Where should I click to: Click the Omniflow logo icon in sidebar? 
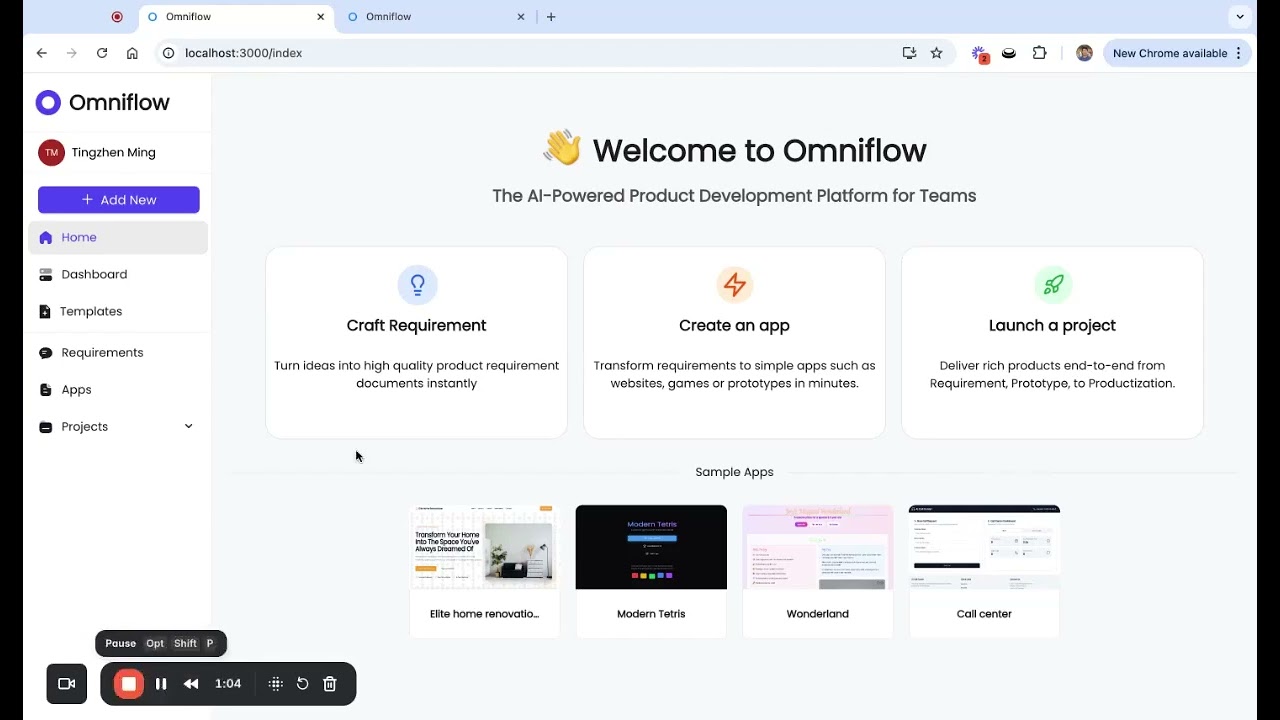[48, 102]
